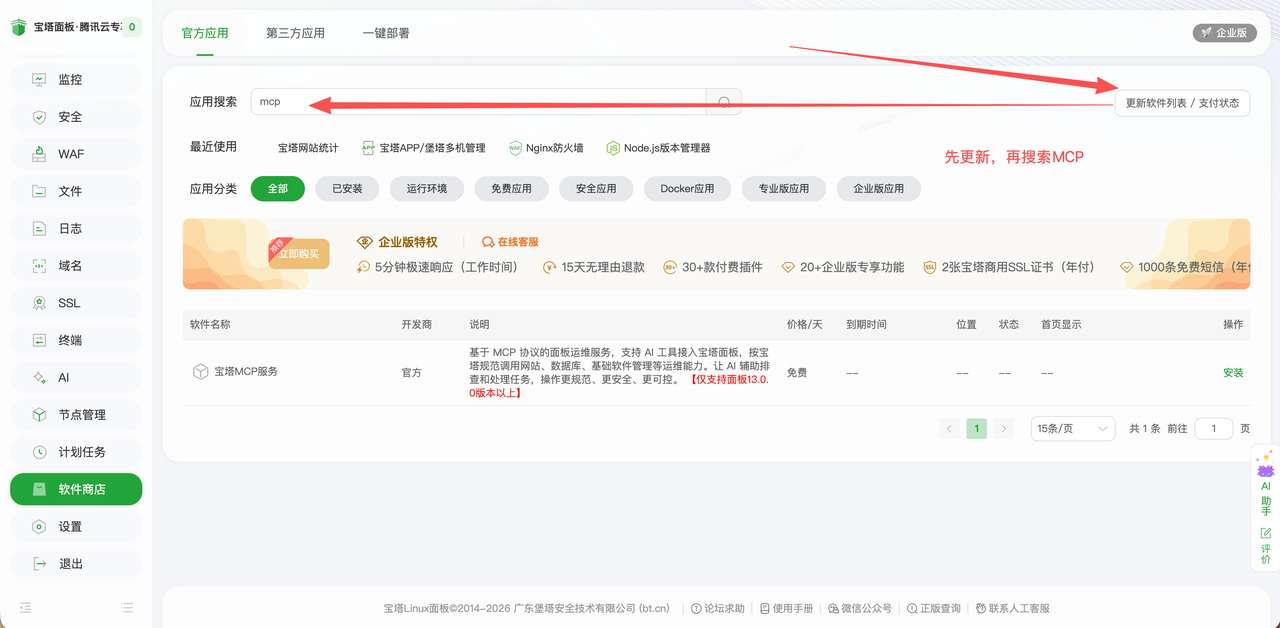1280x628 pixels.
Task: Click the 正版查询 footer link
Action: [x=933, y=608]
